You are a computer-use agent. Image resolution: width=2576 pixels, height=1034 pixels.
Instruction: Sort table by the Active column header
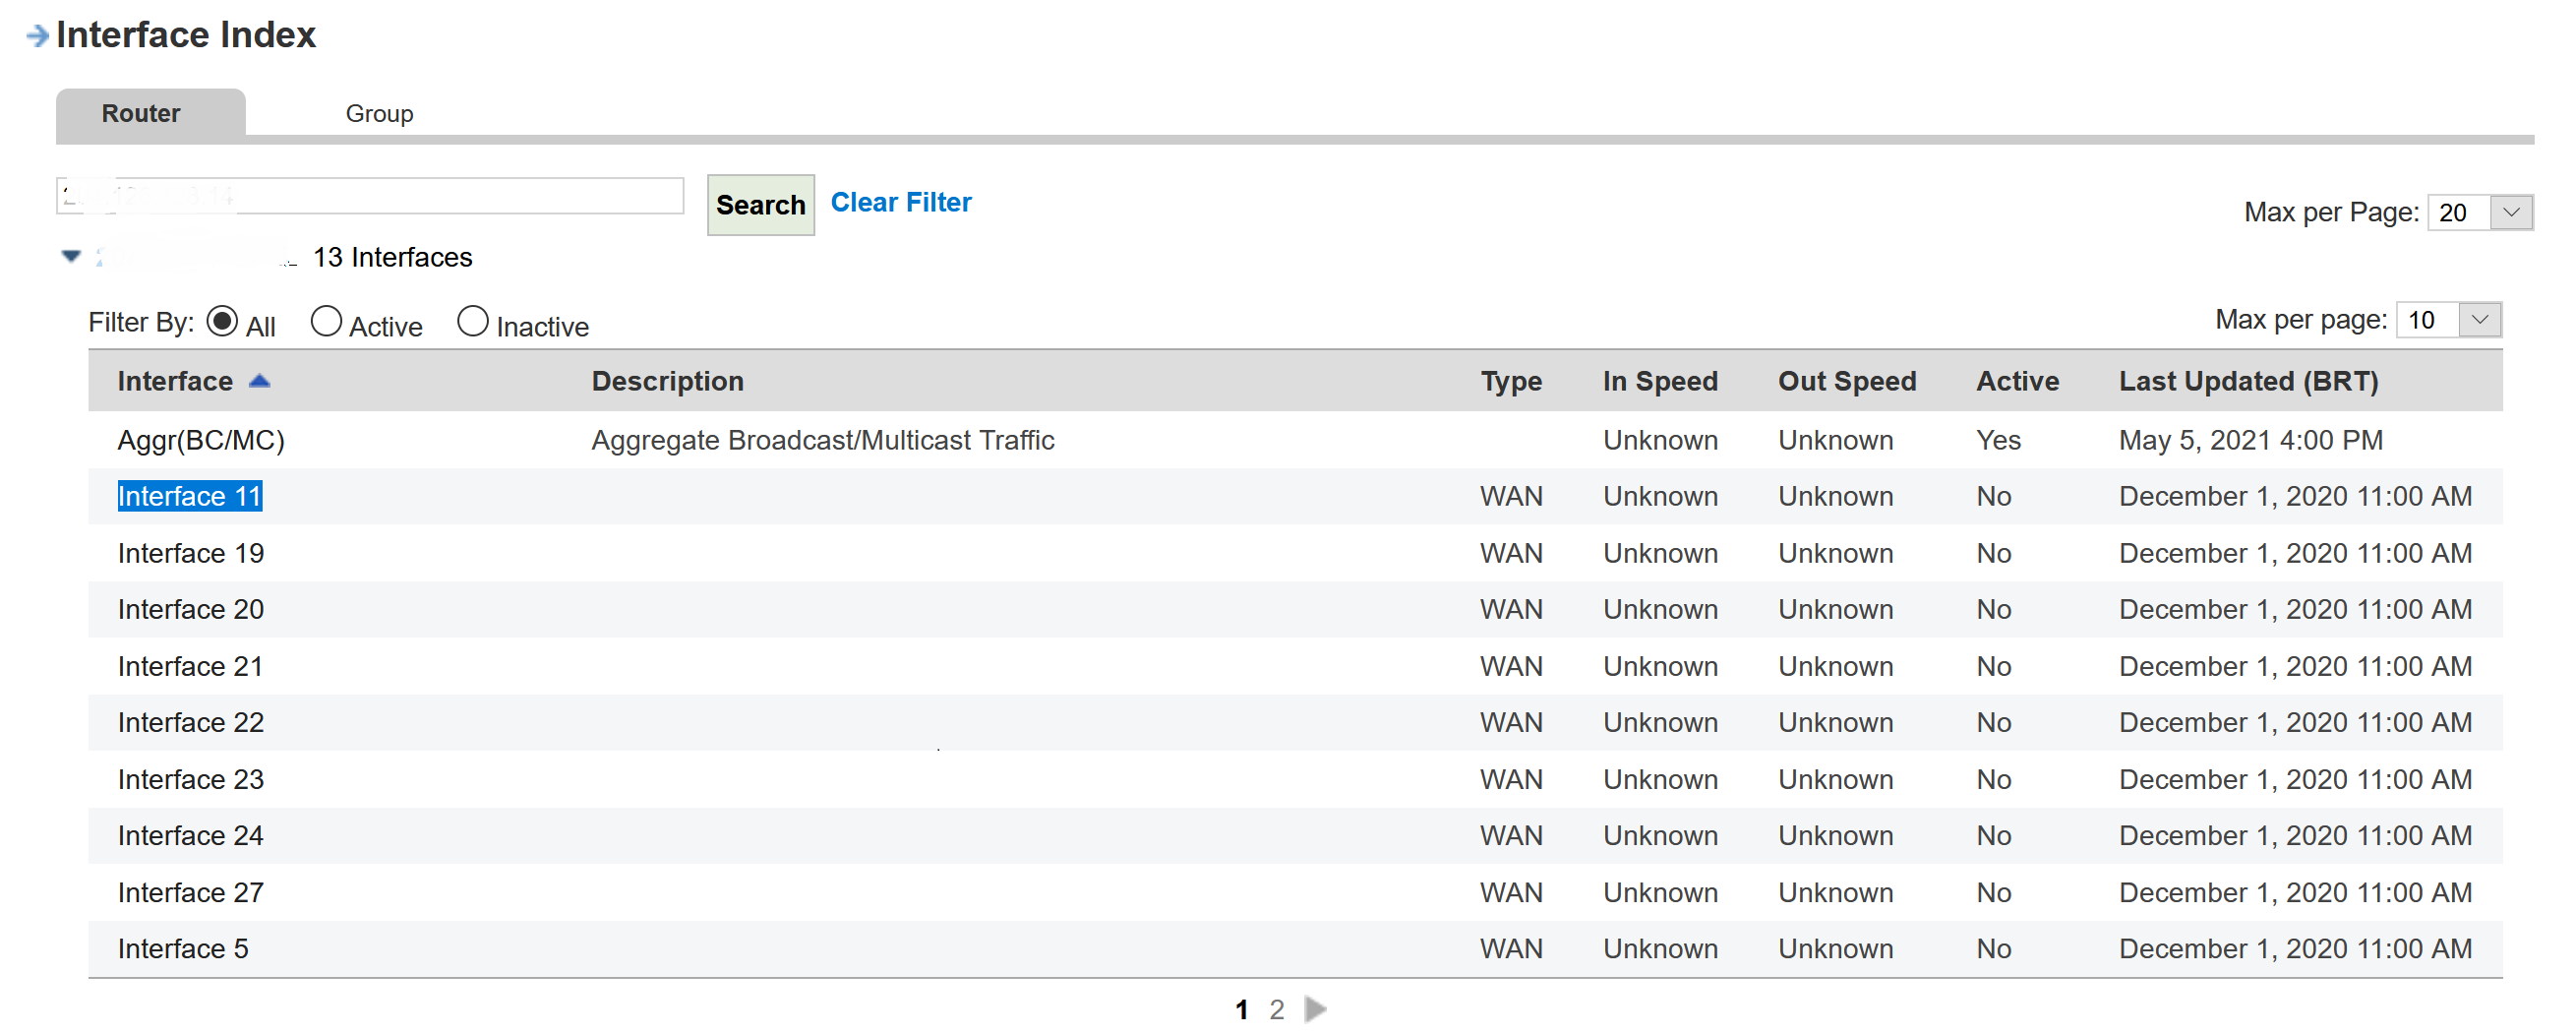(x=2016, y=381)
